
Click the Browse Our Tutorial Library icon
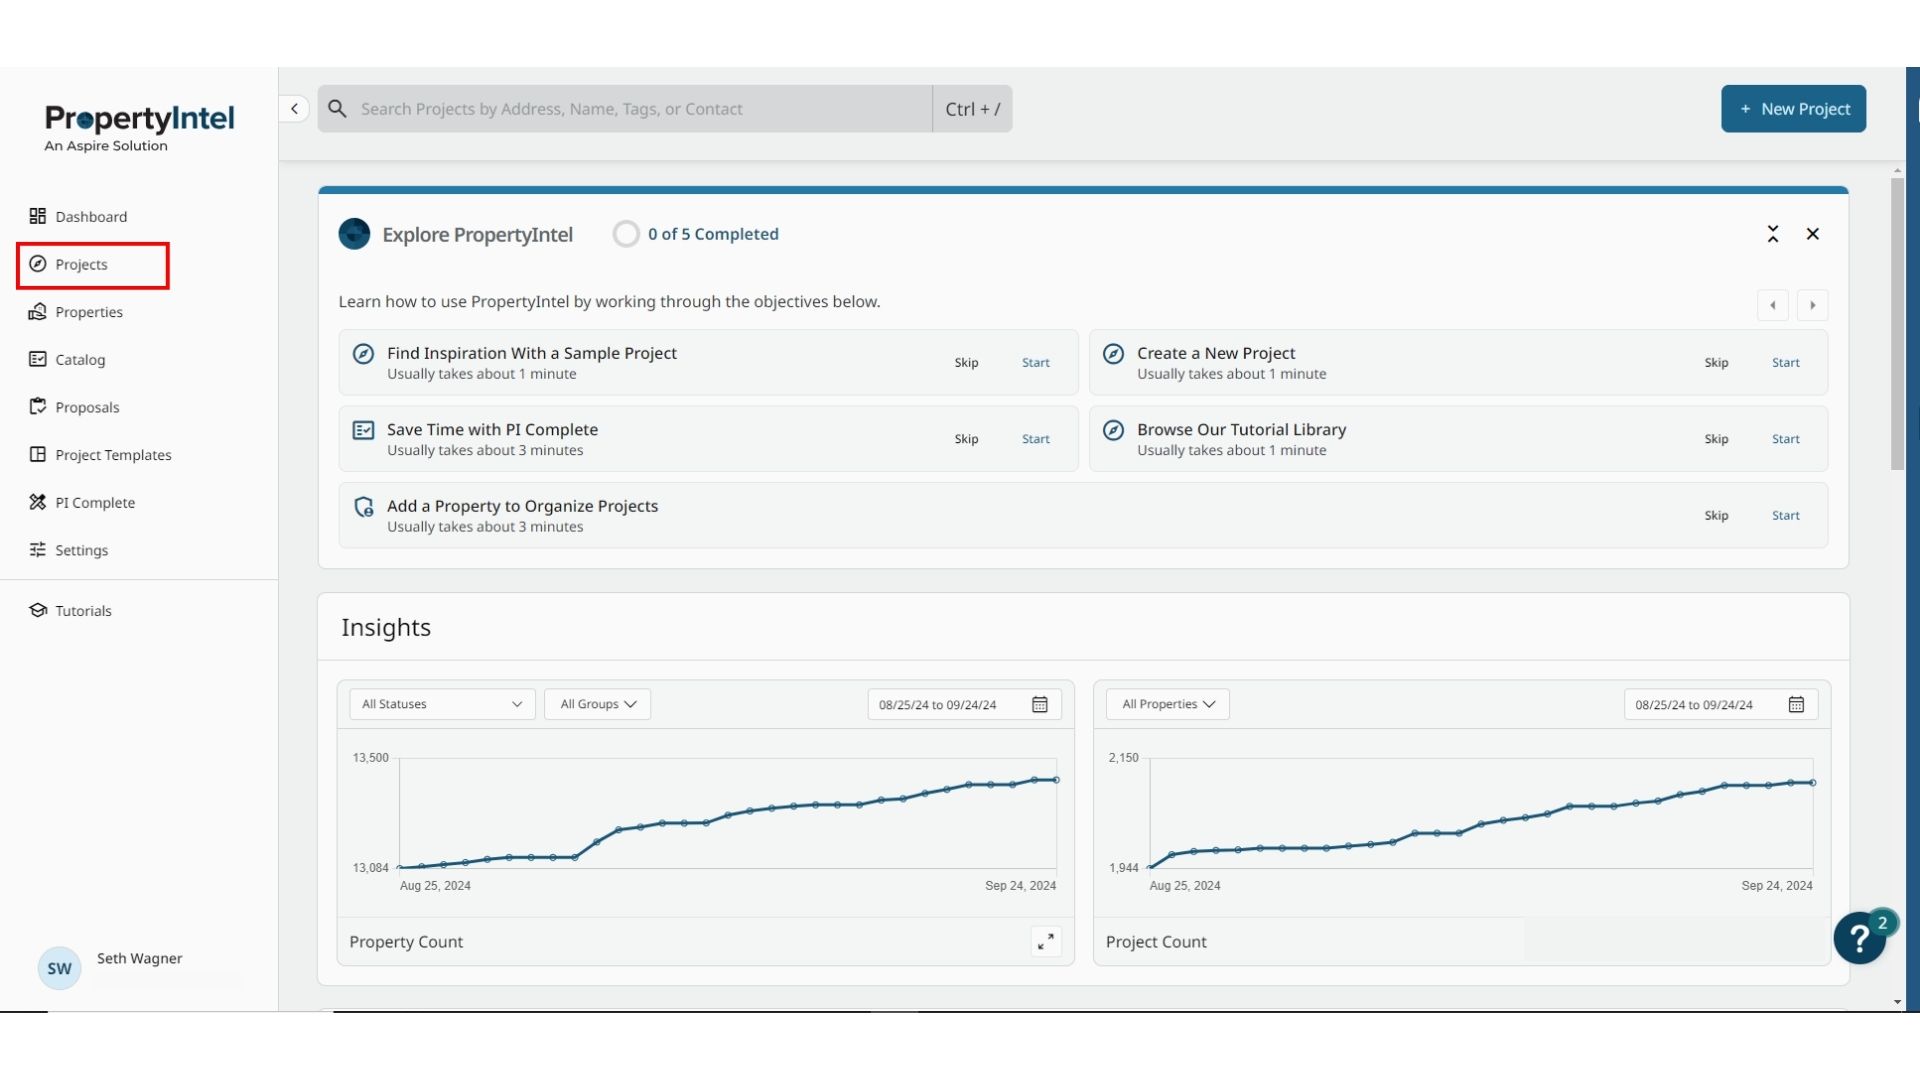click(1113, 430)
